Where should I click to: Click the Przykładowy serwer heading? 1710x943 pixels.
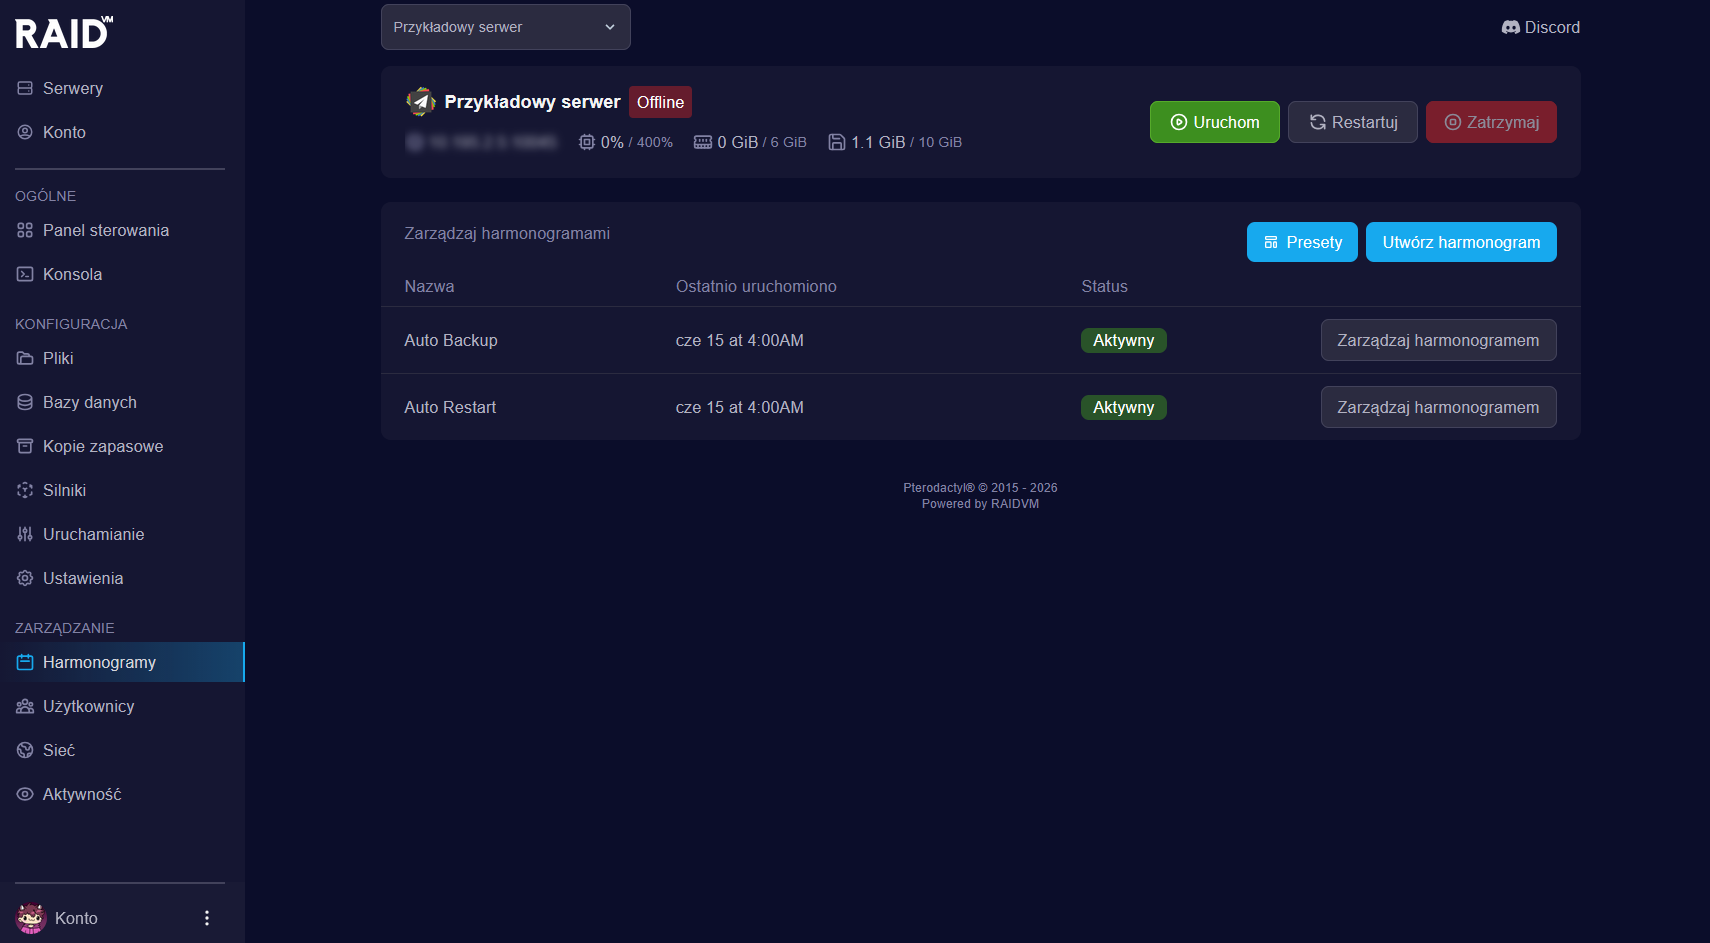tap(532, 102)
